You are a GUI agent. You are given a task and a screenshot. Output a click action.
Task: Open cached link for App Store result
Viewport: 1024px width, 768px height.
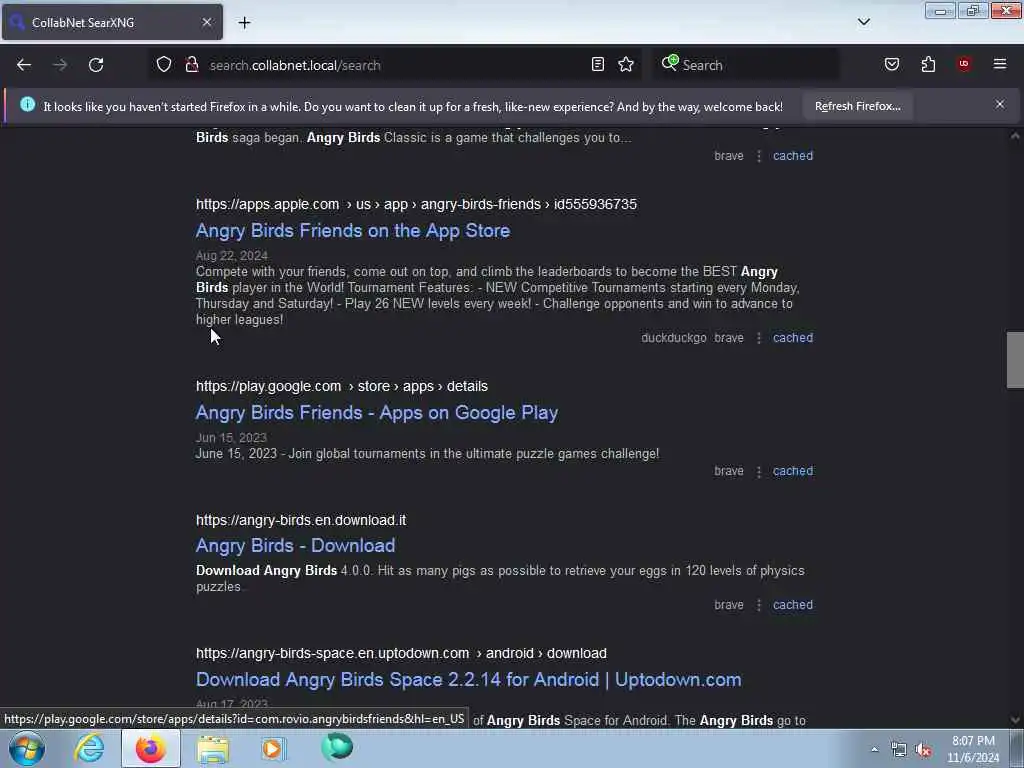(793, 338)
